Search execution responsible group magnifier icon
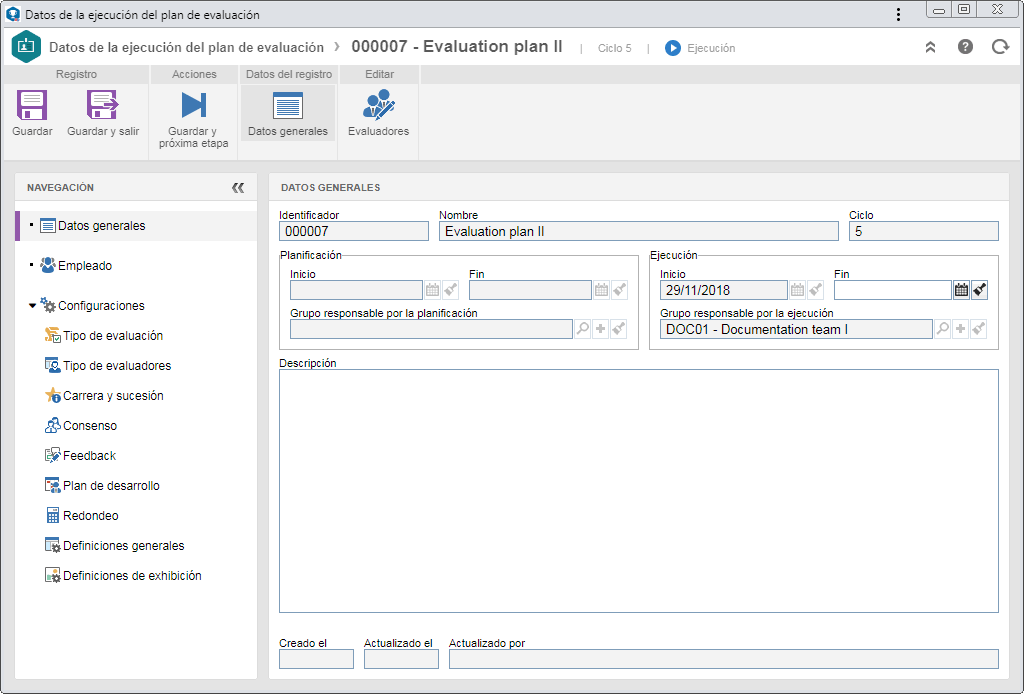This screenshot has height=694, width=1024. [942, 329]
